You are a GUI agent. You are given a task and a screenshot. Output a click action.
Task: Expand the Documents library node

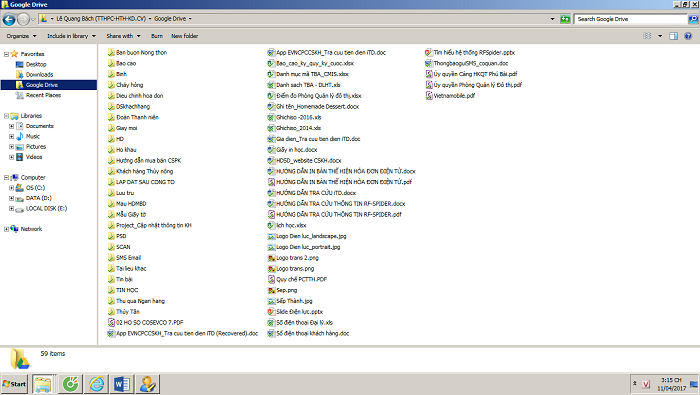coord(12,126)
